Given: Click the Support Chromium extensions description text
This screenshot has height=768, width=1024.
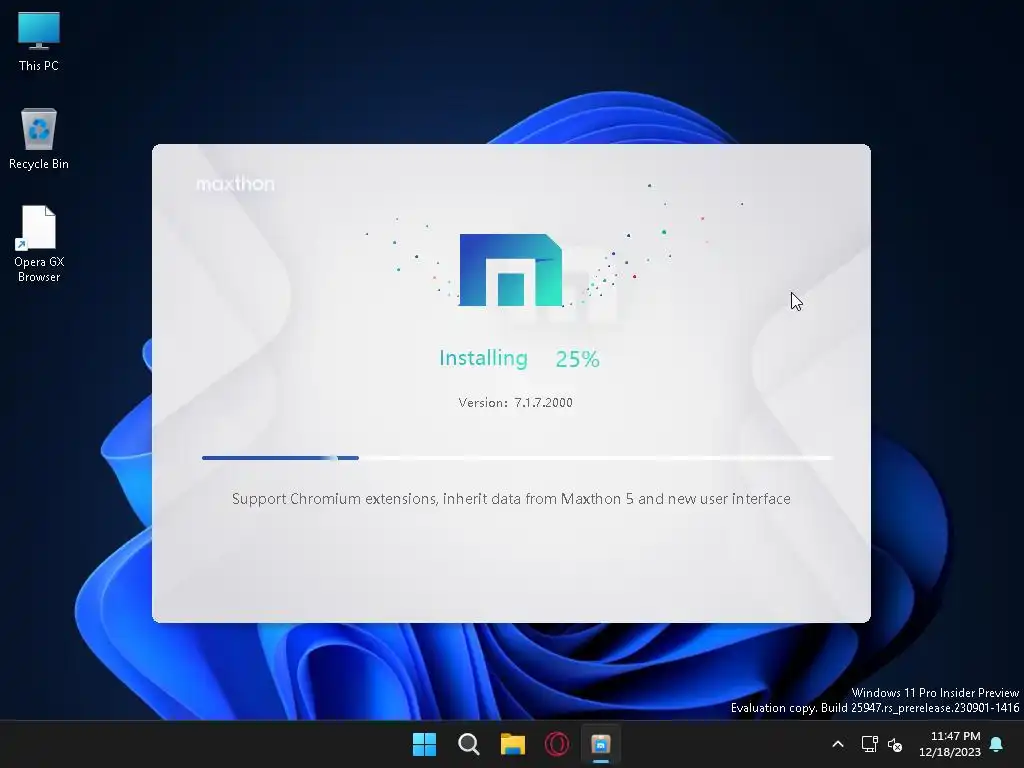Looking at the screenshot, I should (x=511, y=499).
